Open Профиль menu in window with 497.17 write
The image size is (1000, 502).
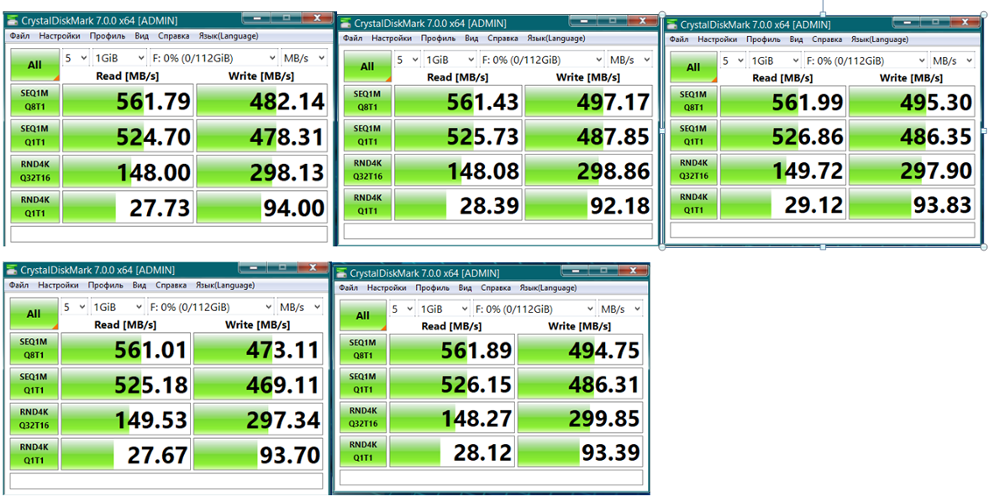tap(438, 38)
